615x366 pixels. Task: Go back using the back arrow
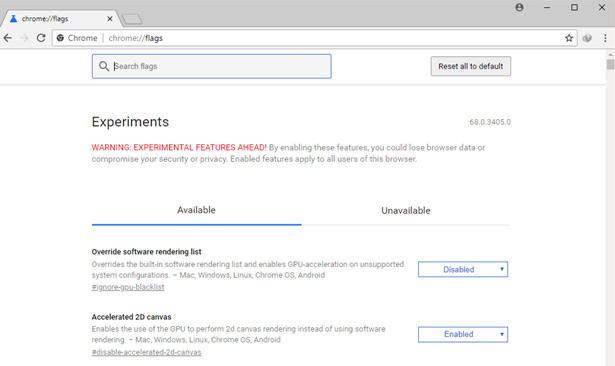tap(7, 38)
